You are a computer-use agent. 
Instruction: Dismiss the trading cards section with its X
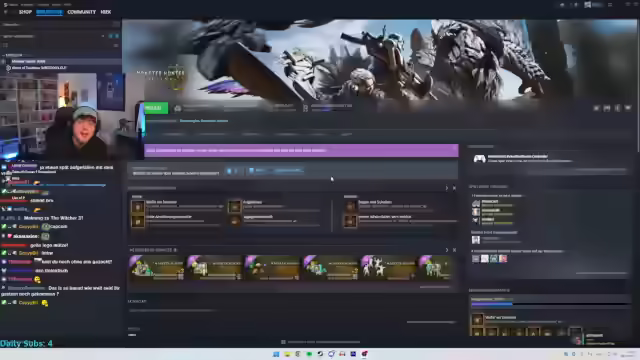click(x=454, y=250)
